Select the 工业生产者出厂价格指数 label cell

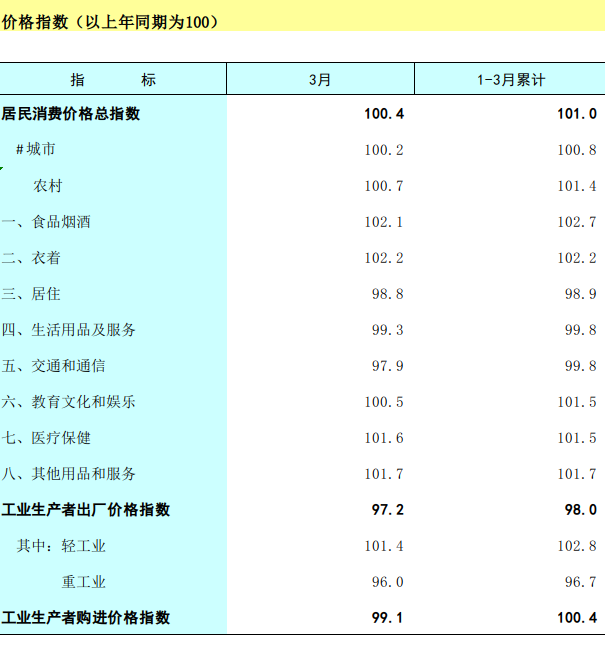(x=86, y=510)
